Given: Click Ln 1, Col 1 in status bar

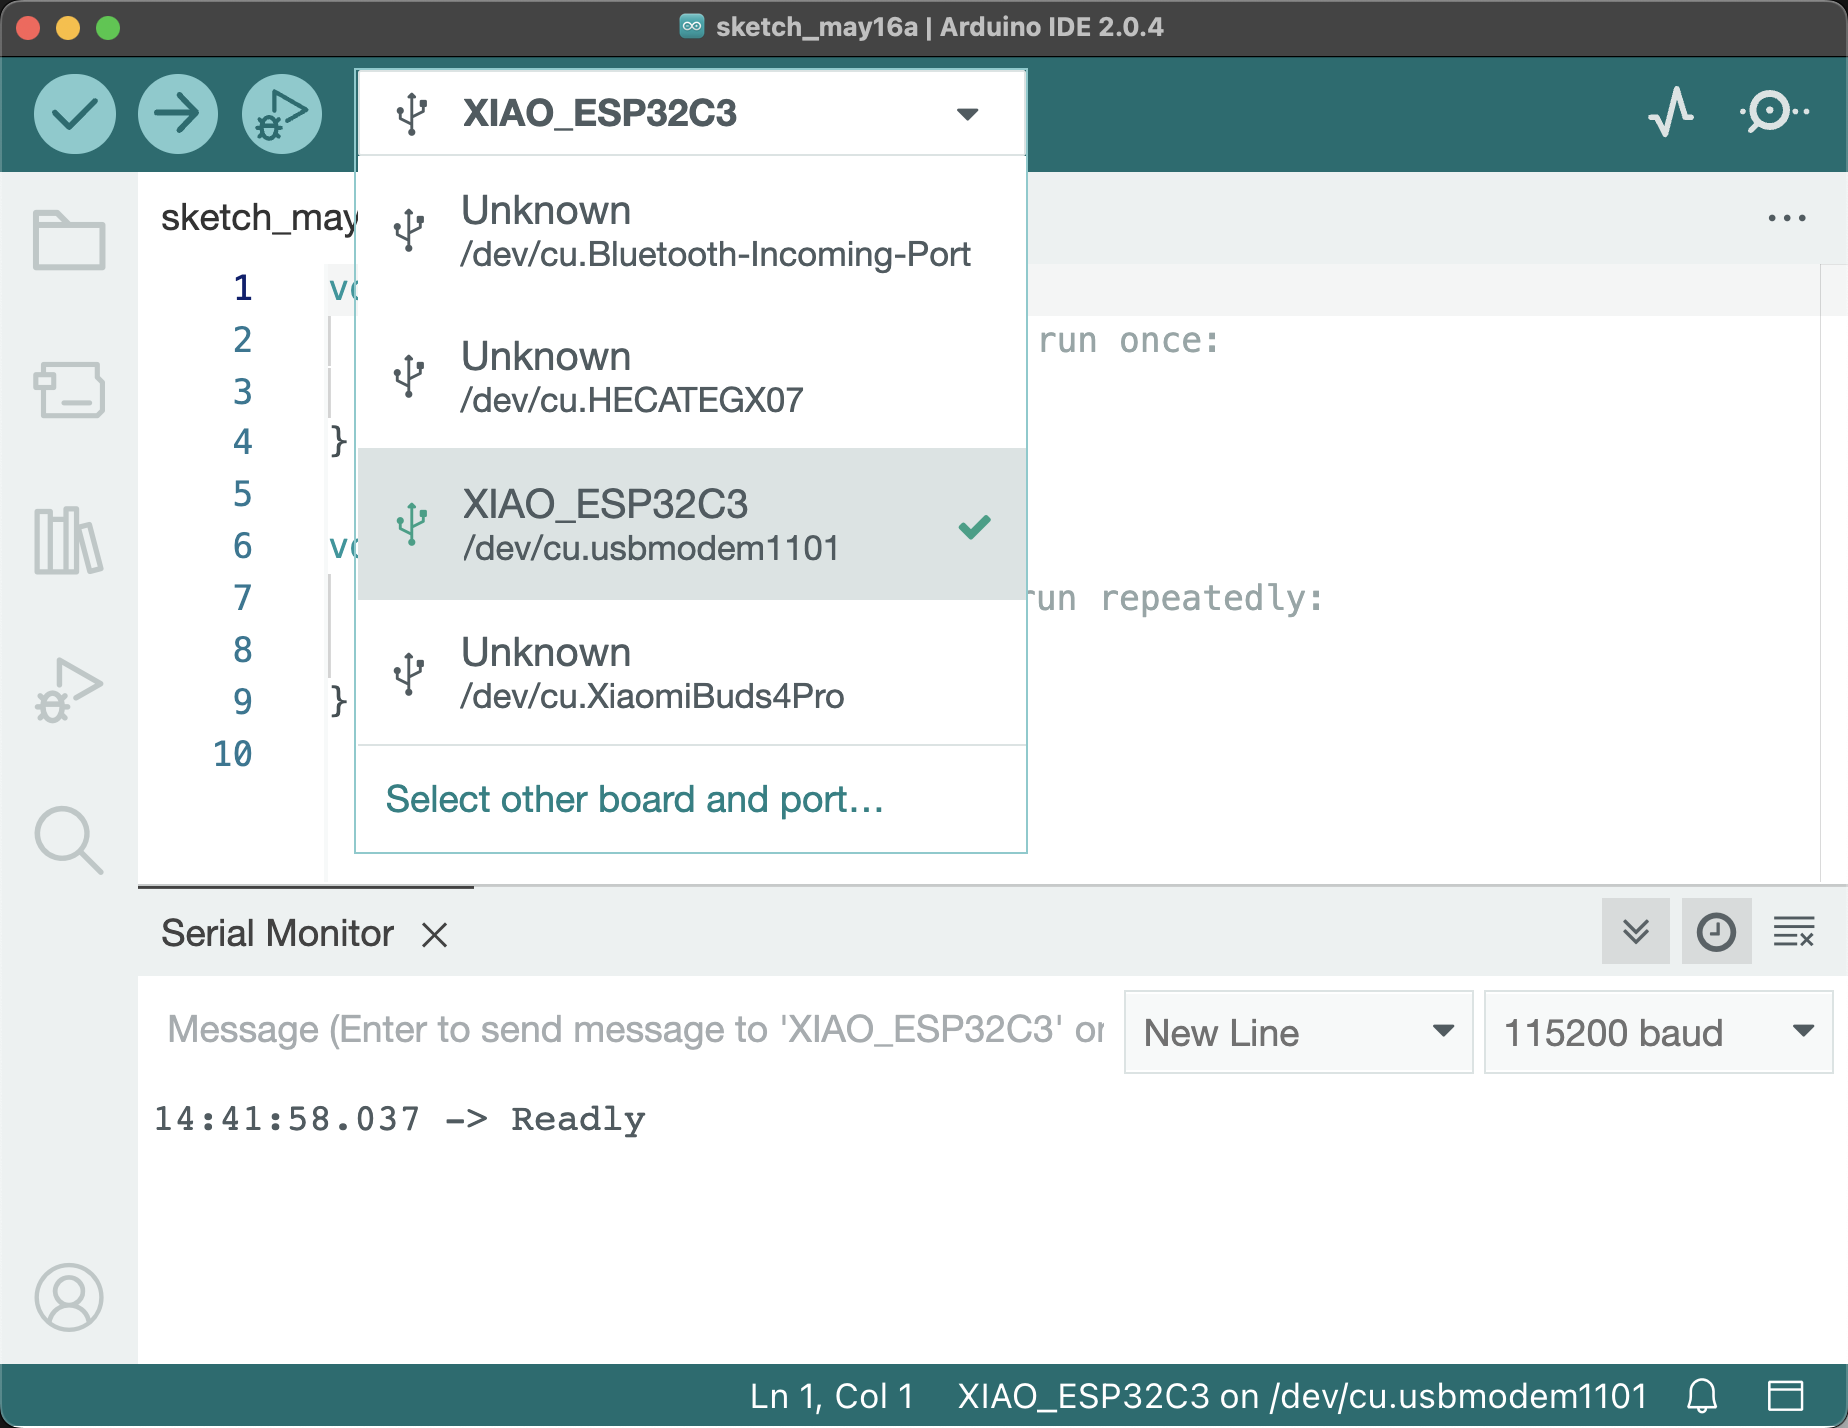Looking at the screenshot, I should click(x=832, y=1396).
